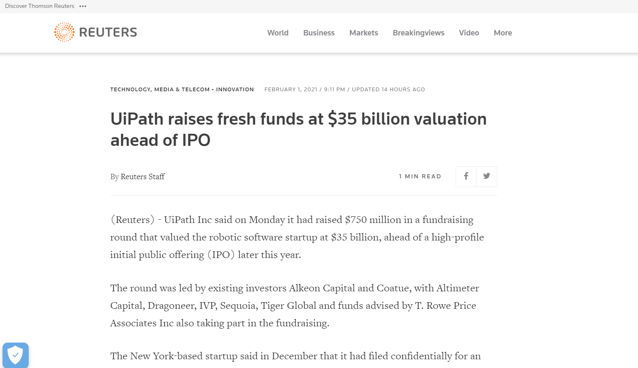Expand the three-dot Thomson Reuters menu
This screenshot has width=638, height=368.
[x=83, y=6]
